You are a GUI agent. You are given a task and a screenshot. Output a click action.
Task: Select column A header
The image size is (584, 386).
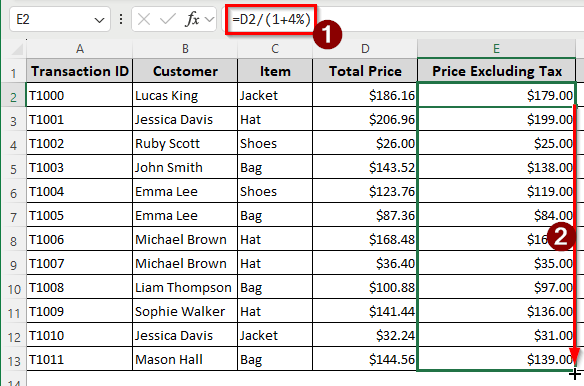pyautogui.click(x=79, y=49)
